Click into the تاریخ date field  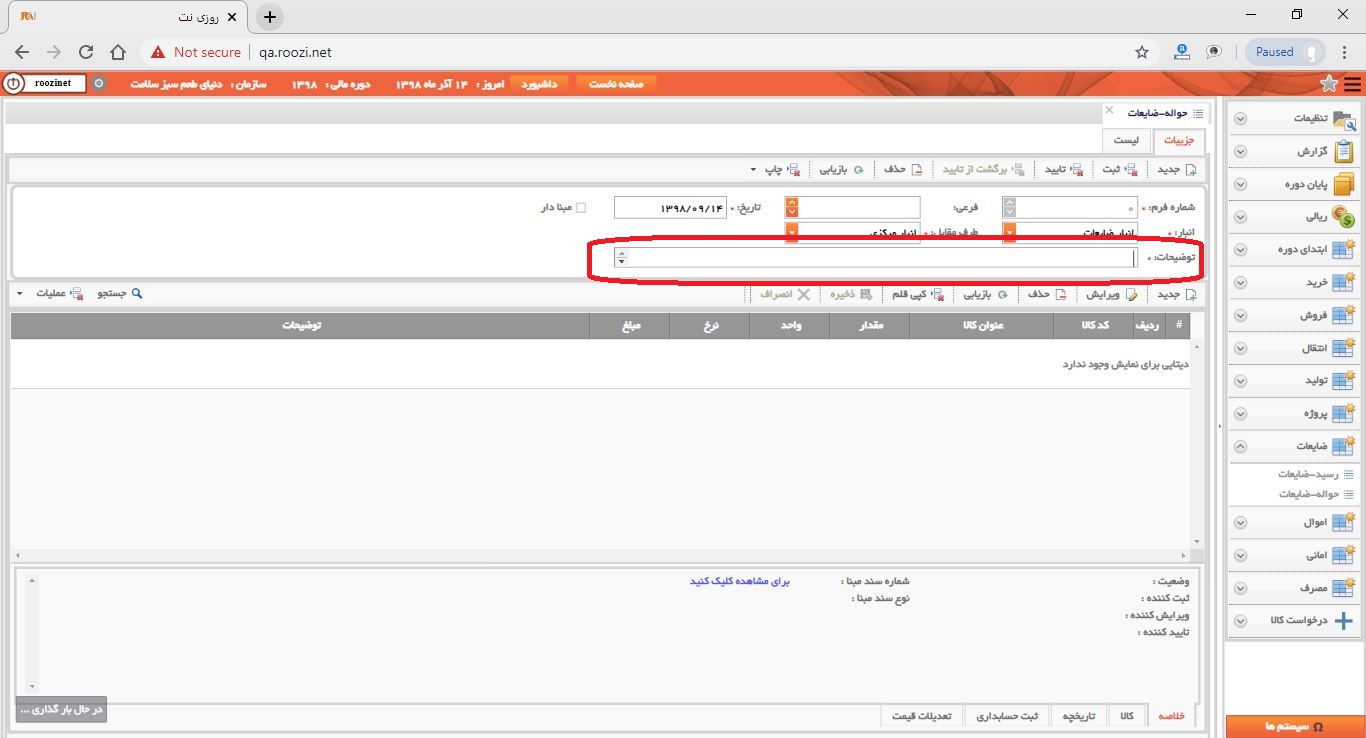click(670, 208)
